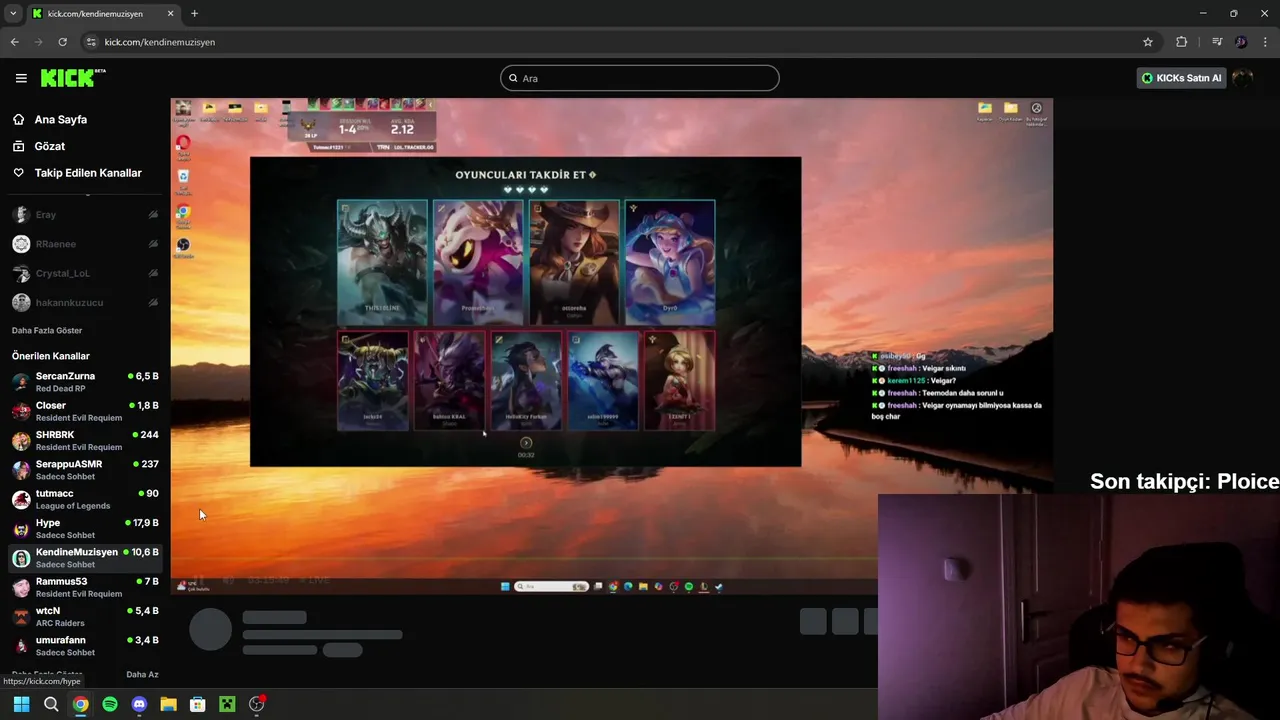Image resolution: width=1280 pixels, height=720 pixels.
Task: Open Chrome media controls icon
Action: 1217,42
